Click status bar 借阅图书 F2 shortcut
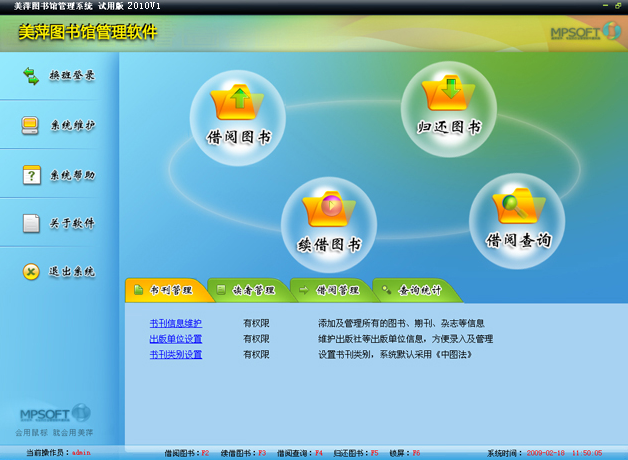The width and height of the screenshot is (628, 460). pos(187,453)
